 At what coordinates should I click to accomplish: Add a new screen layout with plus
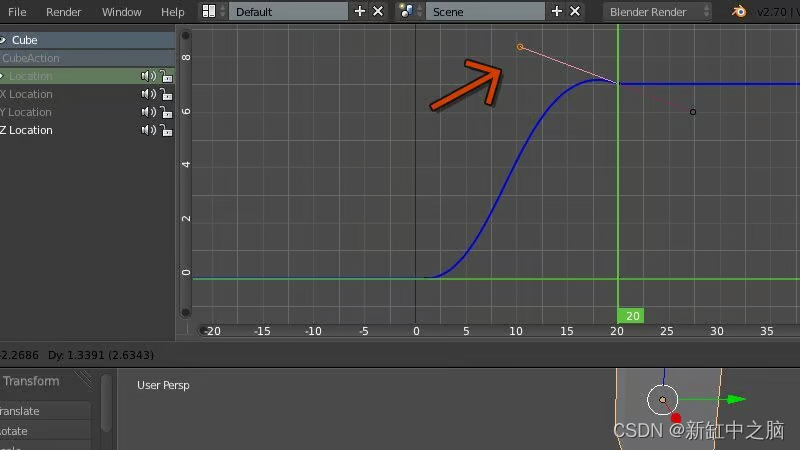[360, 11]
